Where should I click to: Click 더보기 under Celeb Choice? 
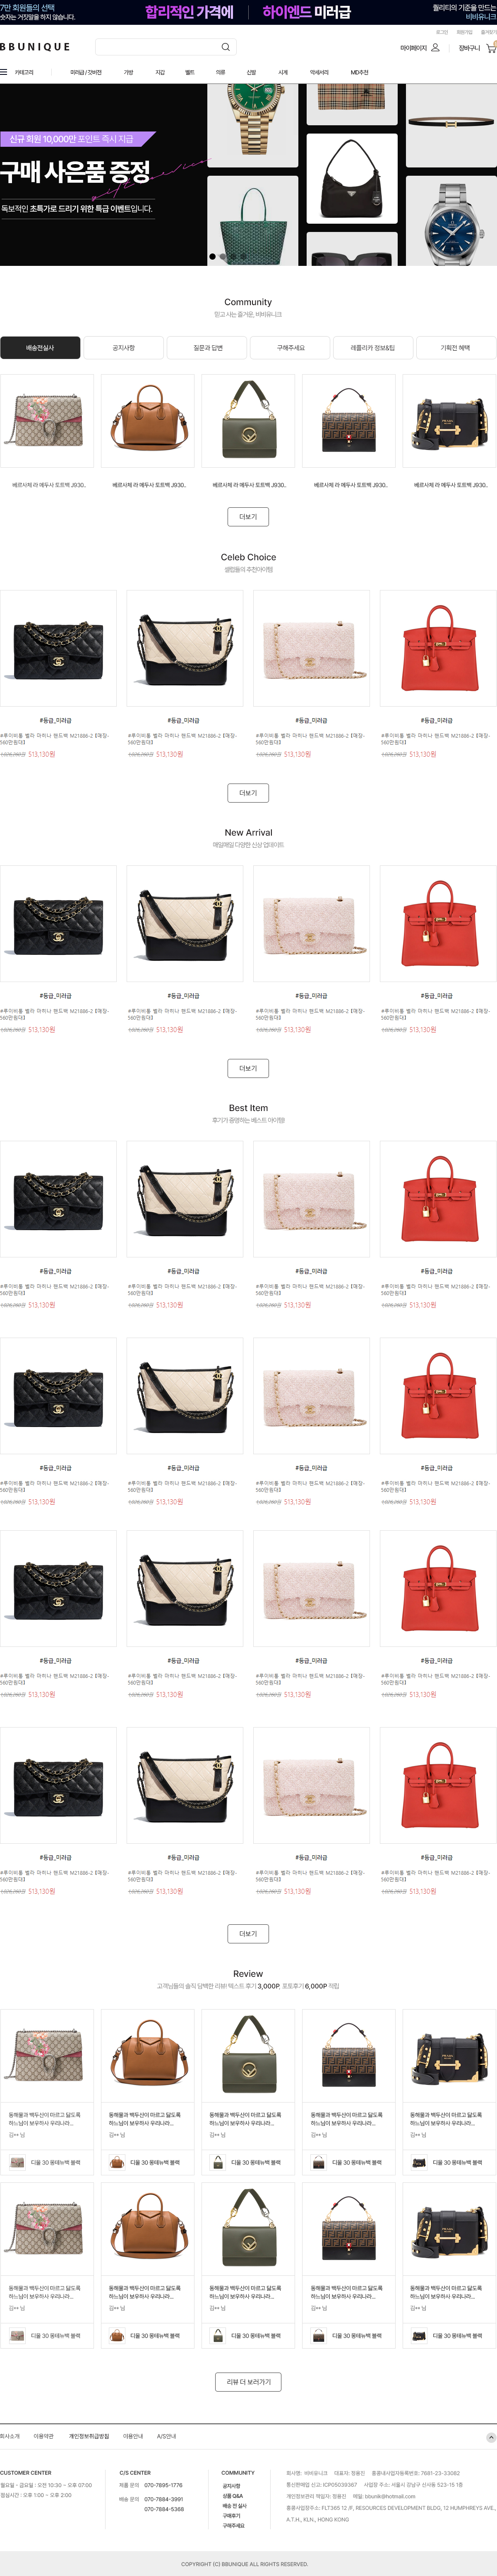pyautogui.click(x=248, y=793)
